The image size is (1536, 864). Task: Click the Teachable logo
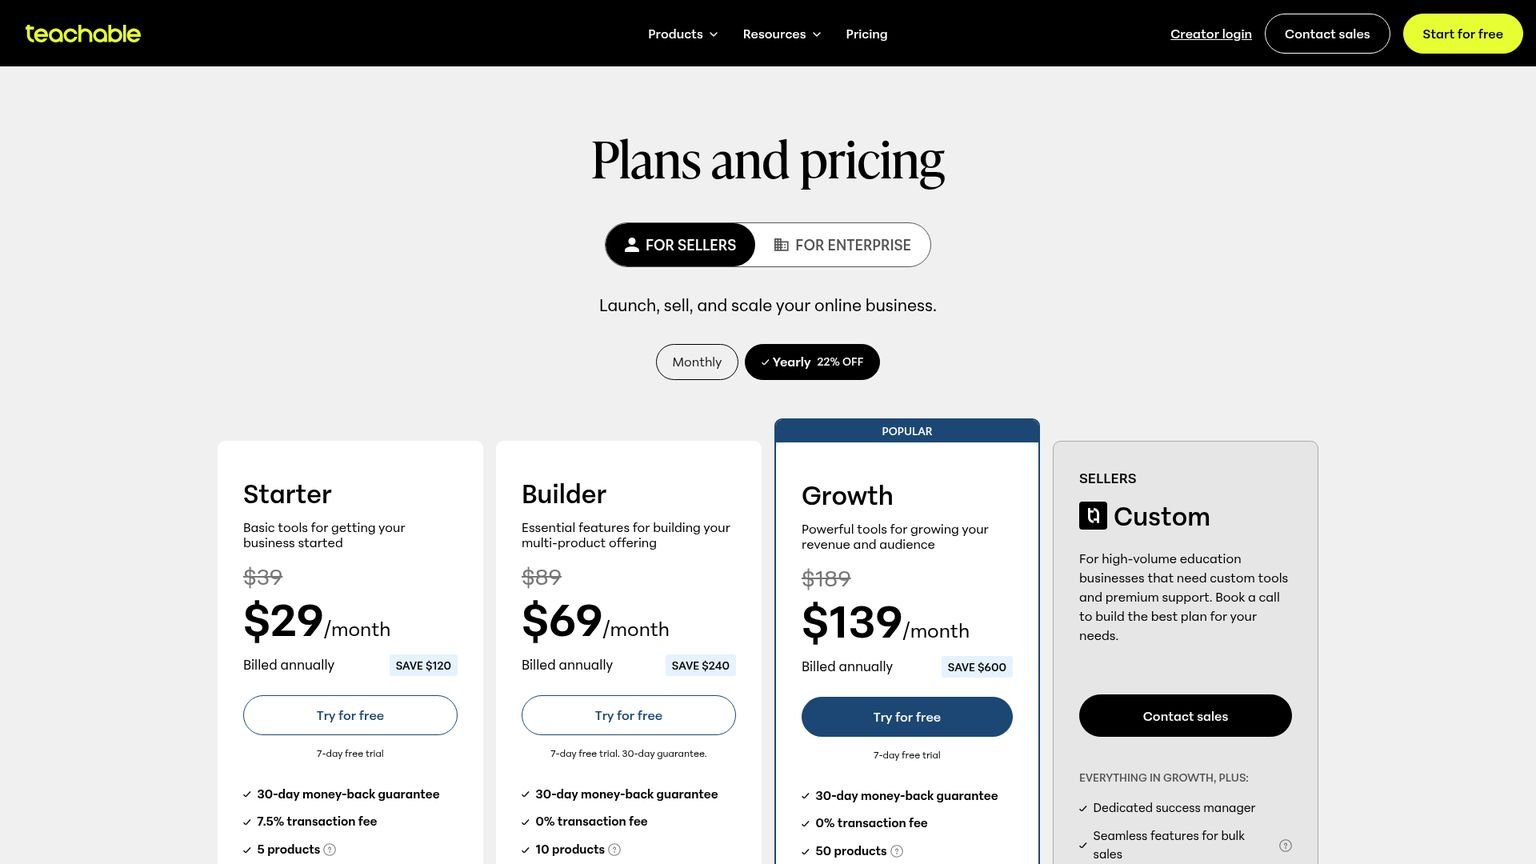pyautogui.click(x=83, y=33)
